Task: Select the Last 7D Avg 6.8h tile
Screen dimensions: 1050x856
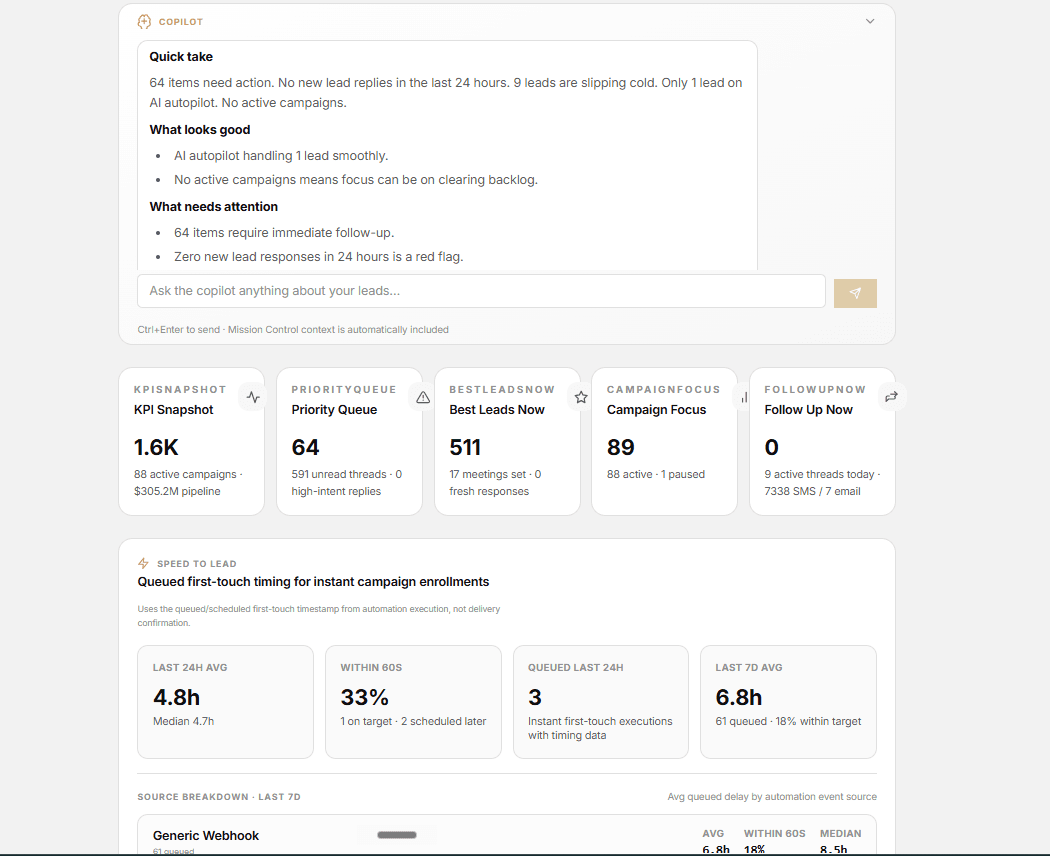Action: coord(788,702)
